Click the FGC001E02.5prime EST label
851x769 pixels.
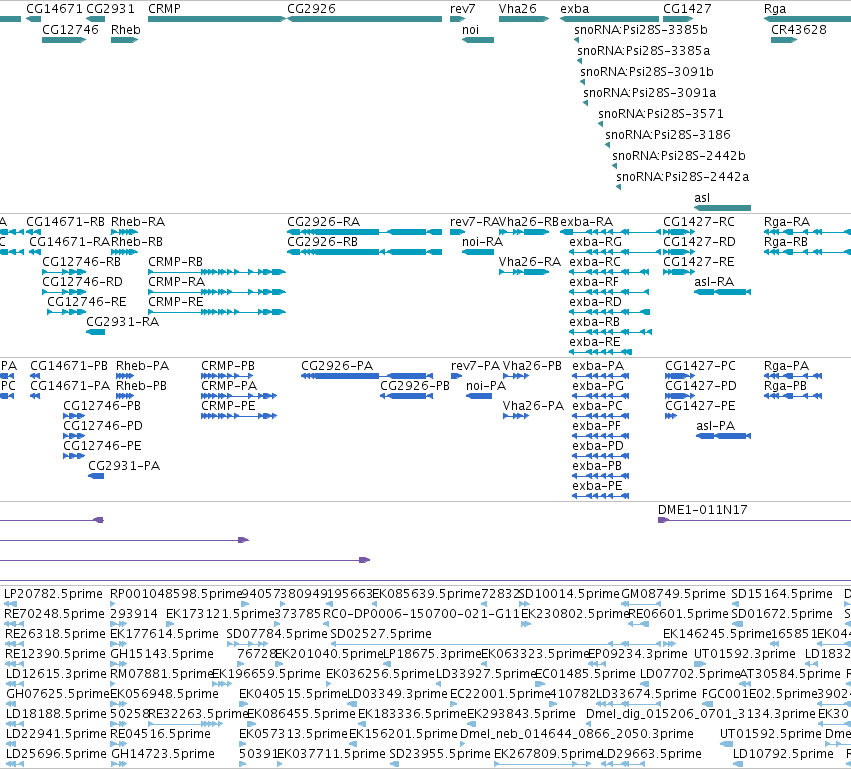760,694
